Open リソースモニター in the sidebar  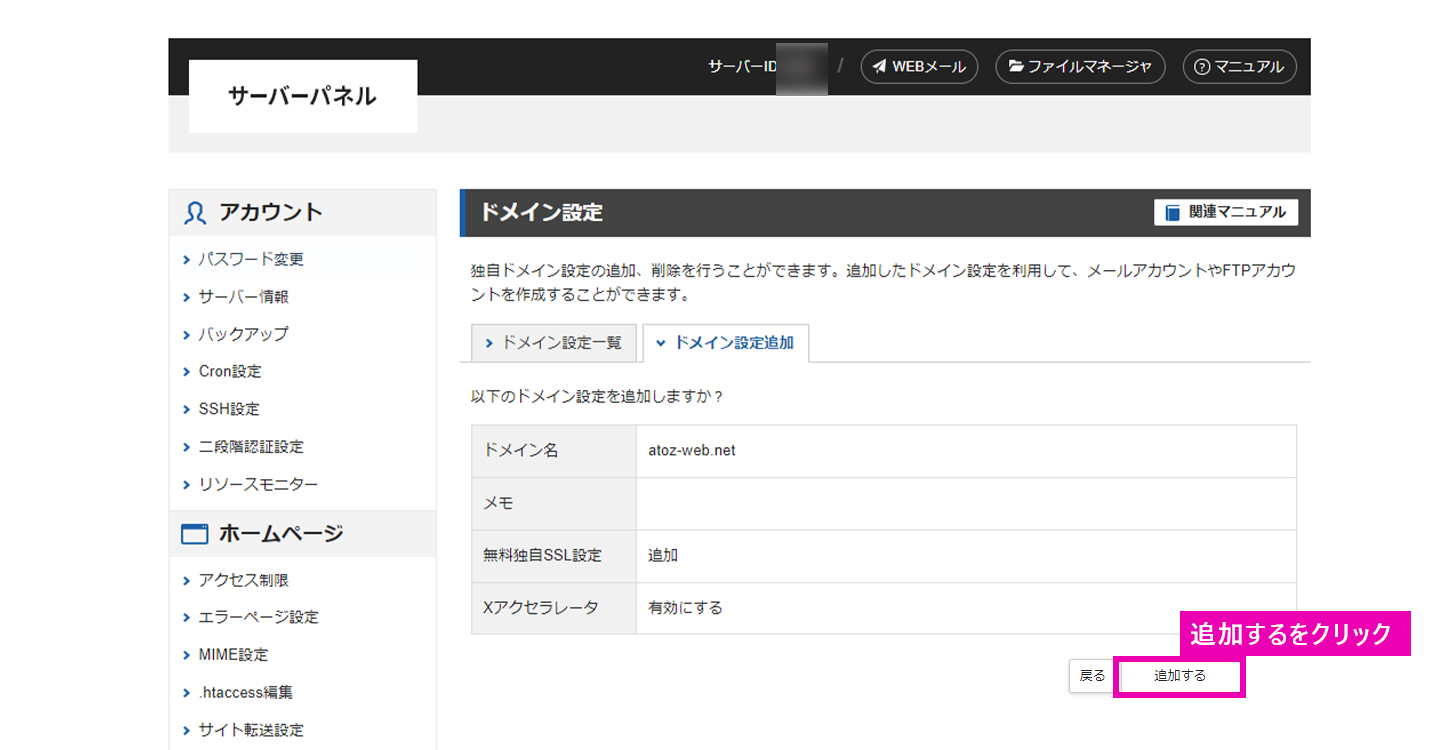[258, 485]
